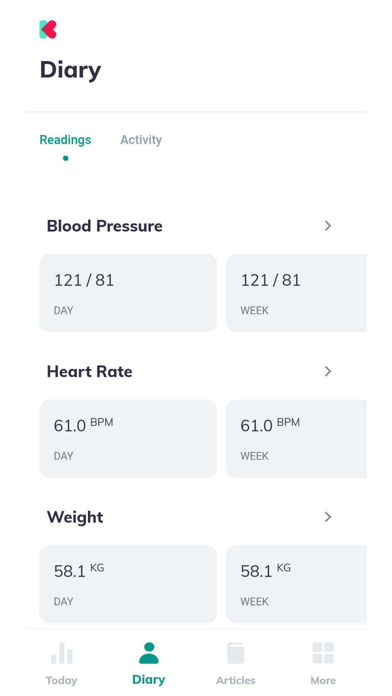Open Weight WEEK card
The height and width of the screenshot is (696, 392).
point(297,584)
